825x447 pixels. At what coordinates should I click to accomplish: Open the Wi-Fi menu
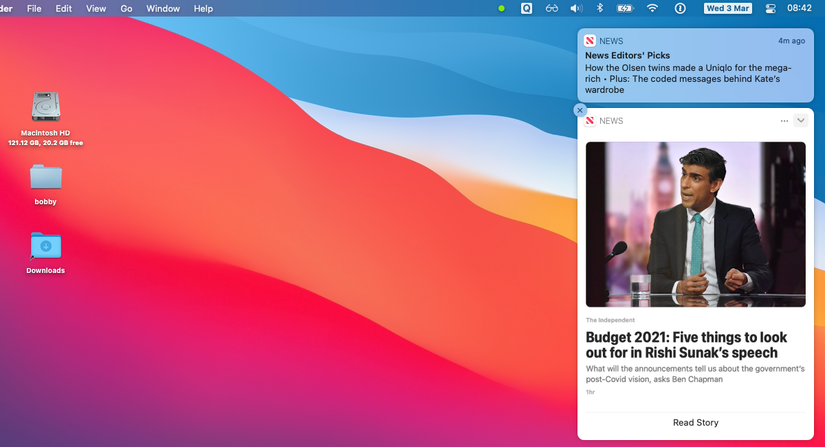652,8
